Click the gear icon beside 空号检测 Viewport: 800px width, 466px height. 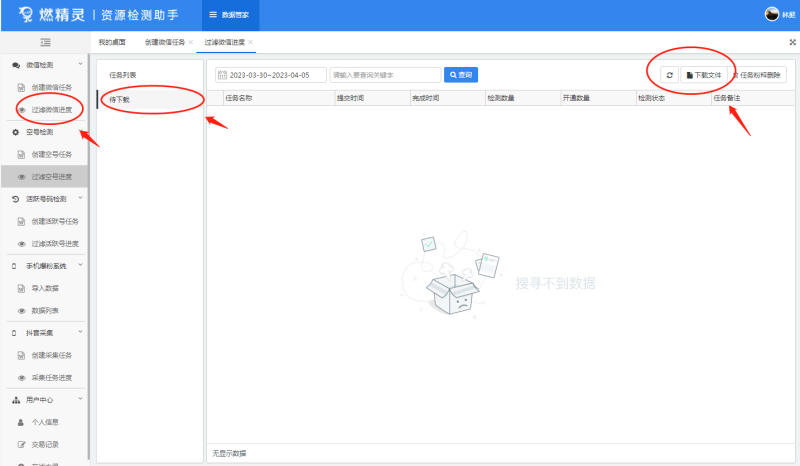coord(16,132)
